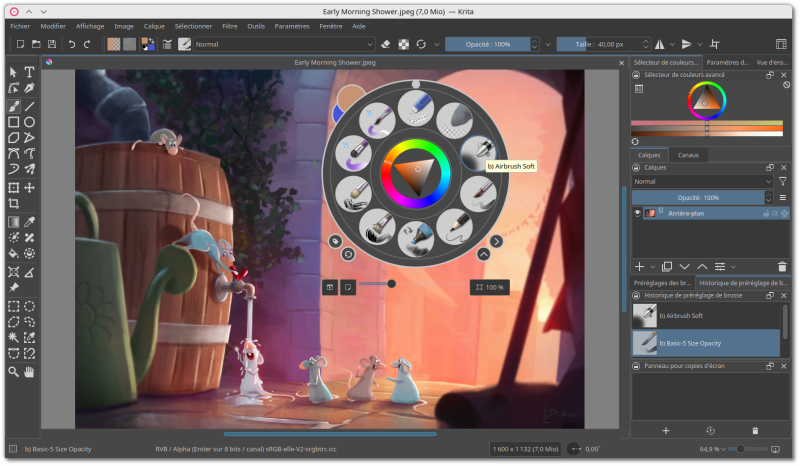Click the Redo arrow in toolbar
Screen dimensions: 800x466
coord(87,44)
